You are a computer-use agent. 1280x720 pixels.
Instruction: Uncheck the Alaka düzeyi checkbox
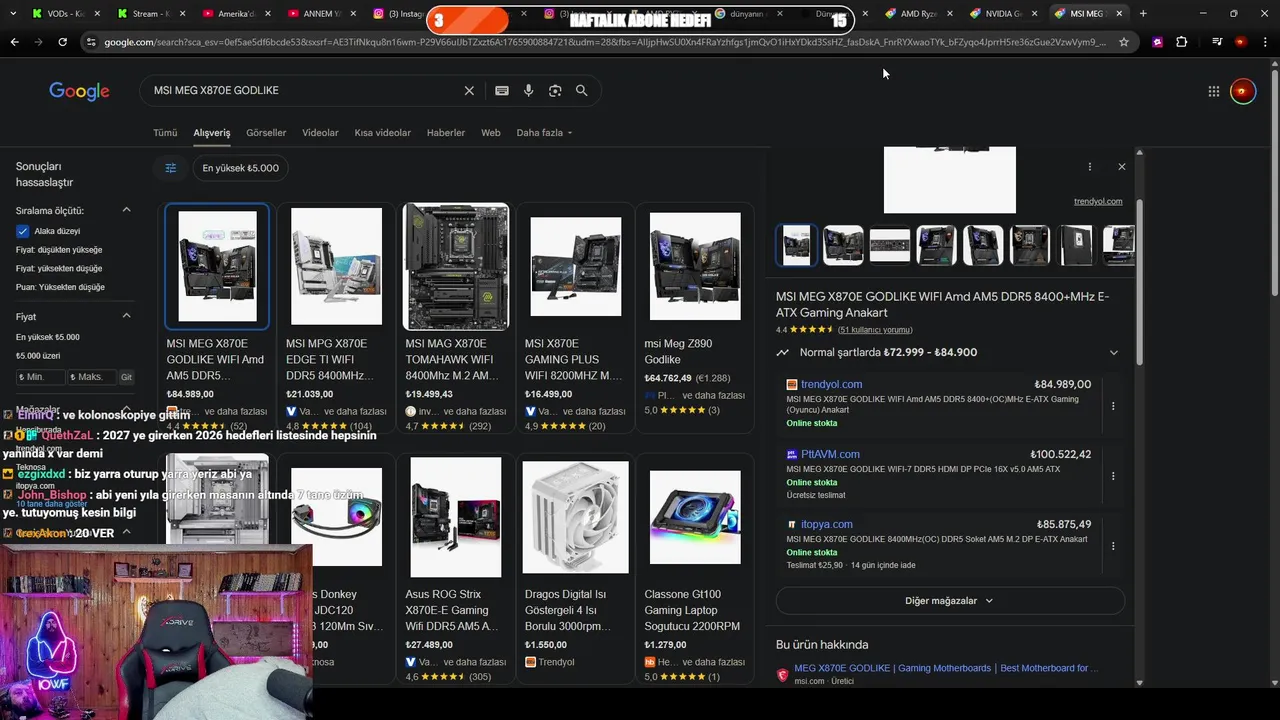[x=22, y=231]
